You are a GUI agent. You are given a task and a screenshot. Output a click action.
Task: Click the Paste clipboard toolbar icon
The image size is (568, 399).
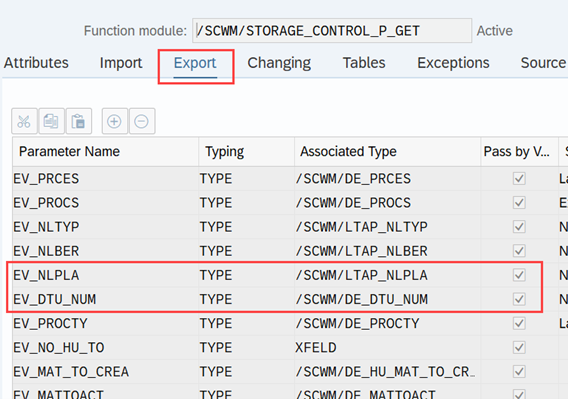point(78,121)
